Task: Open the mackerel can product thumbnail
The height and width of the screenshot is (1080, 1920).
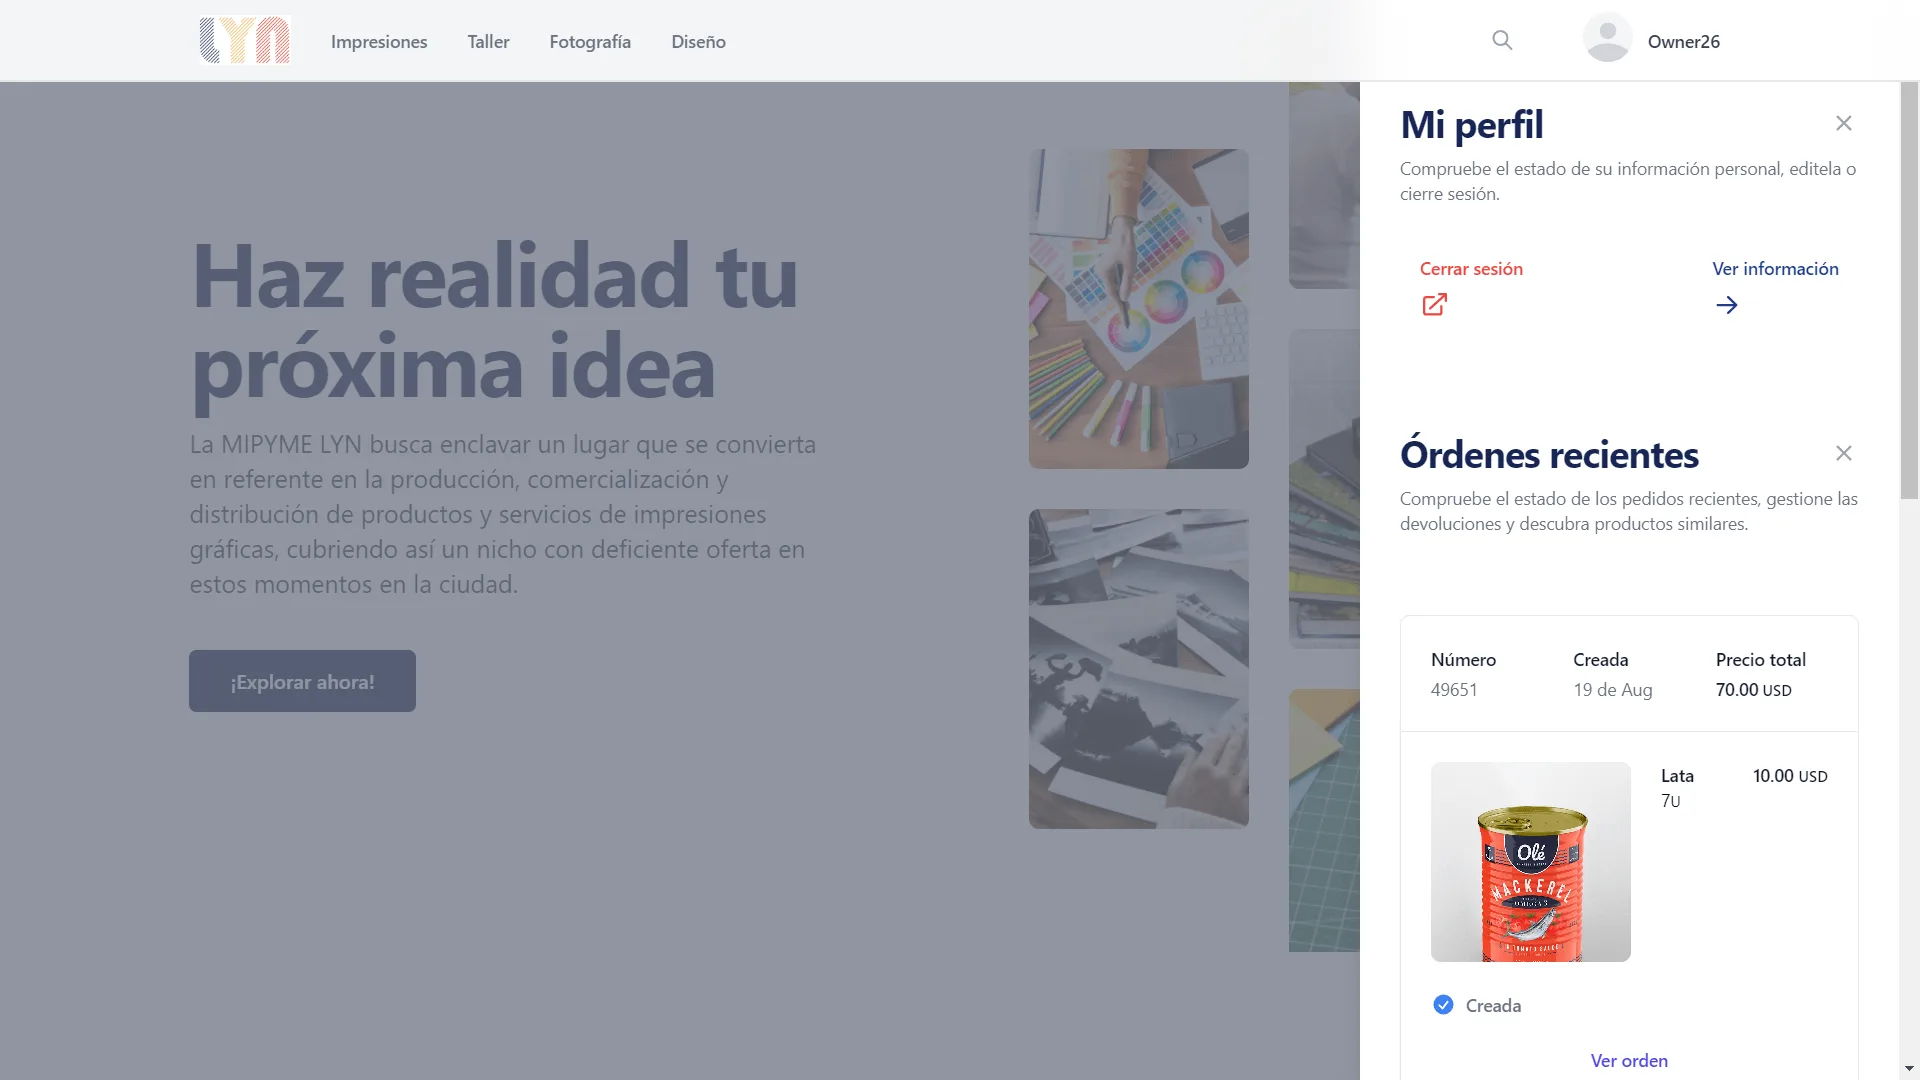Action: [1530, 862]
